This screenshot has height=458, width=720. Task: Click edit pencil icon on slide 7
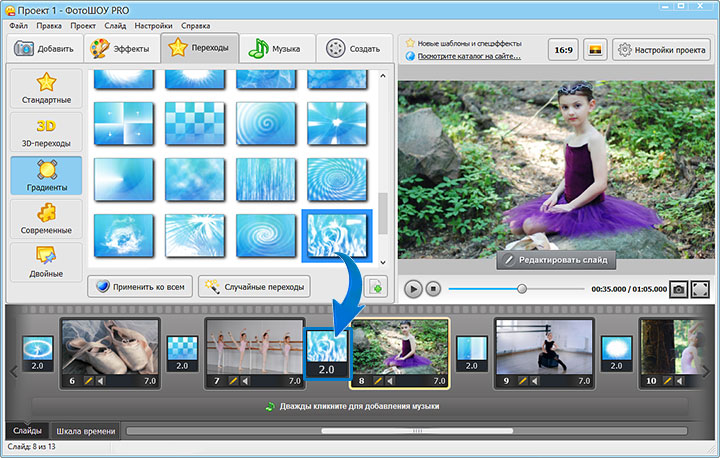[233, 381]
